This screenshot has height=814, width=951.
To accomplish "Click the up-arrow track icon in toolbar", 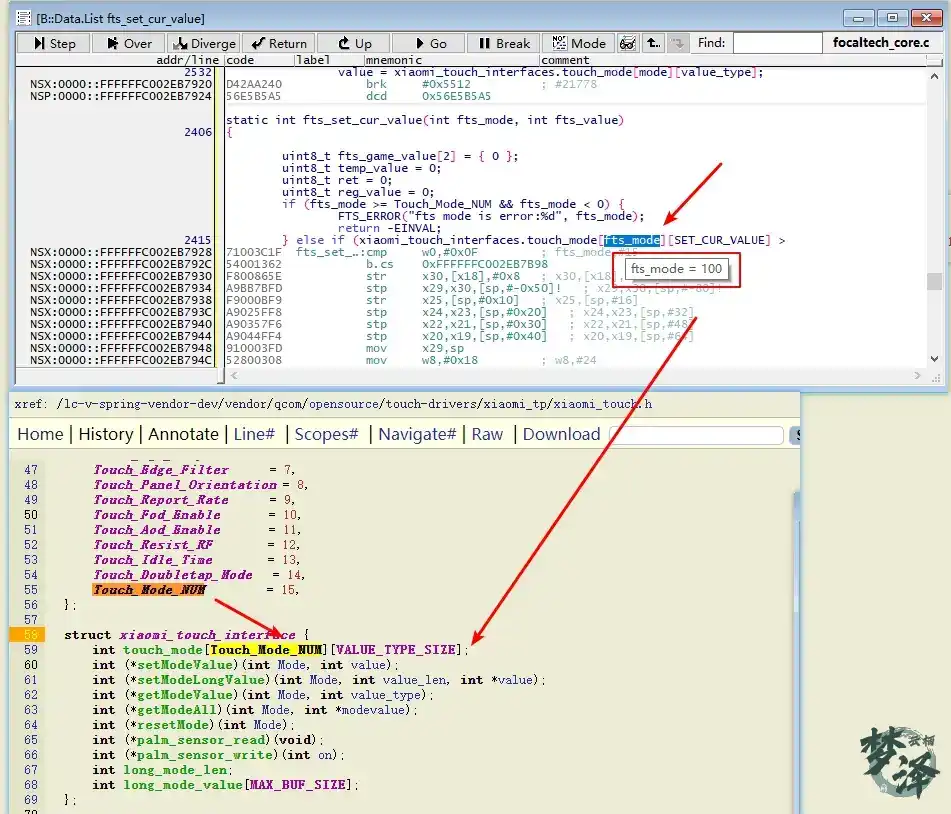I will pyautogui.click(x=653, y=44).
